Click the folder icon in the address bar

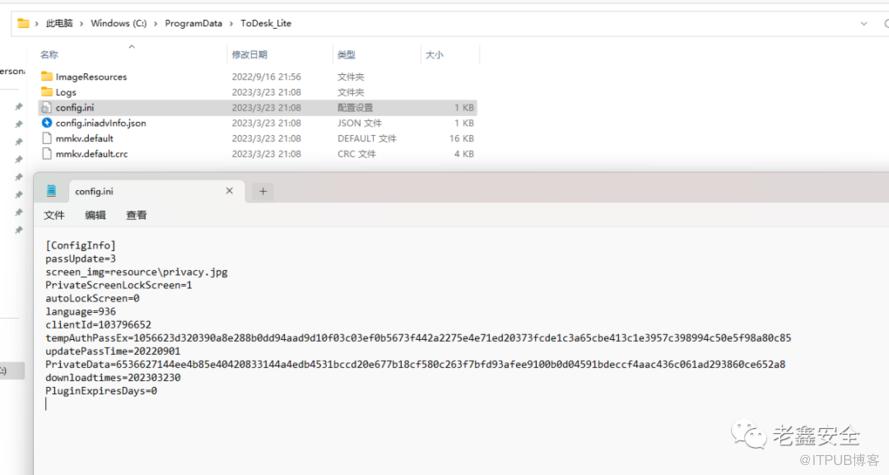(23, 23)
